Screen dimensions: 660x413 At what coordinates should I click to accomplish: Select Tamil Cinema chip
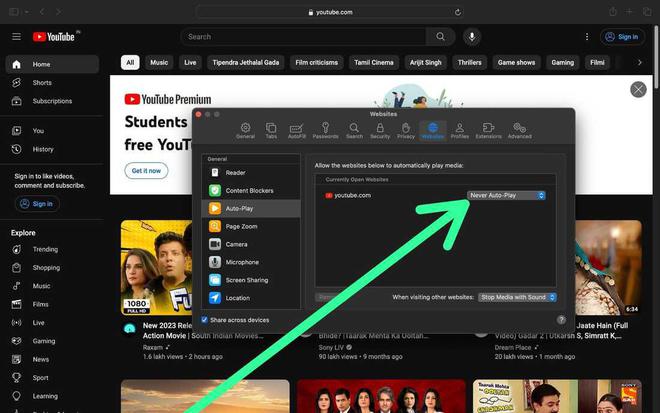[374, 62]
